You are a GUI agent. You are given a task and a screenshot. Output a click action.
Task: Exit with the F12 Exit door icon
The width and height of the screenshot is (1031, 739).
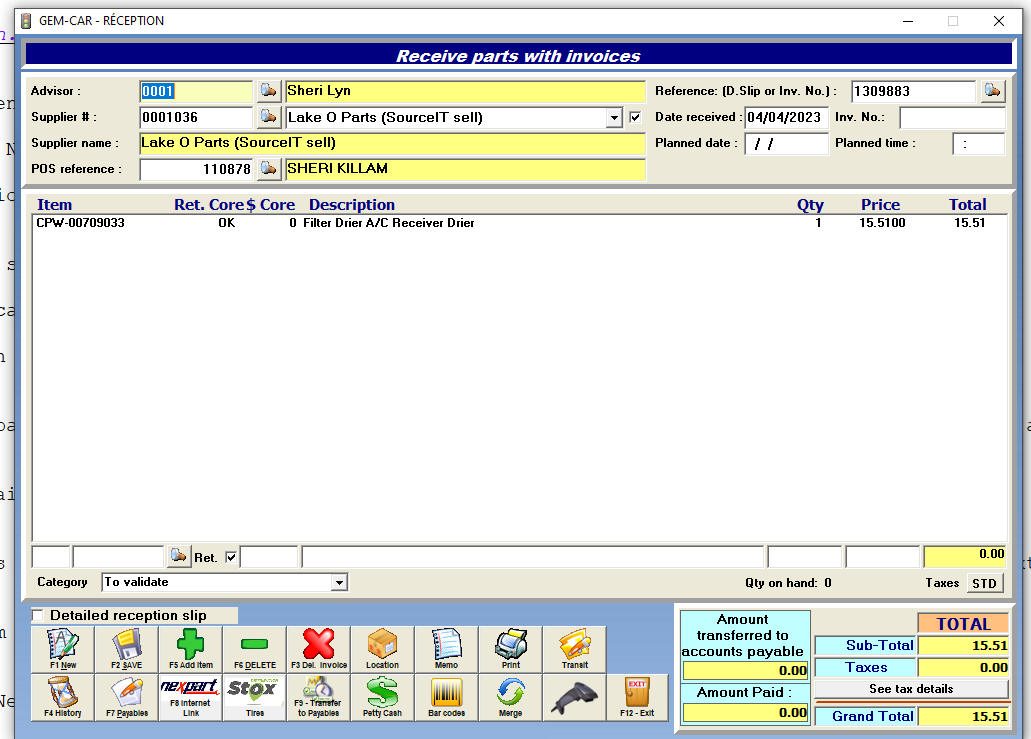tap(636, 697)
